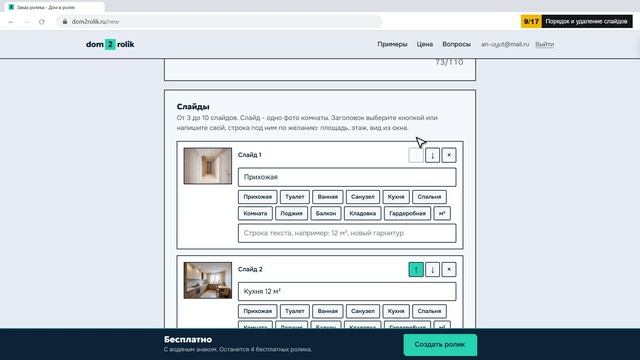Reload the page in browser
The height and width of the screenshot is (360, 640).
42,22
